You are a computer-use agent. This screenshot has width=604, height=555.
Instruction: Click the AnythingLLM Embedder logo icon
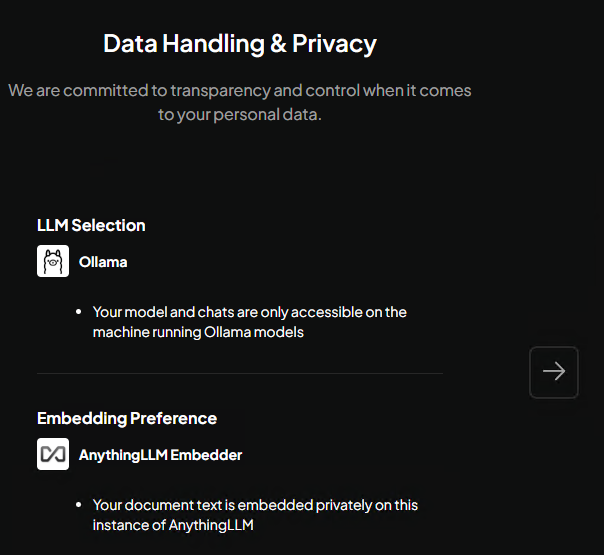pyautogui.click(x=53, y=455)
